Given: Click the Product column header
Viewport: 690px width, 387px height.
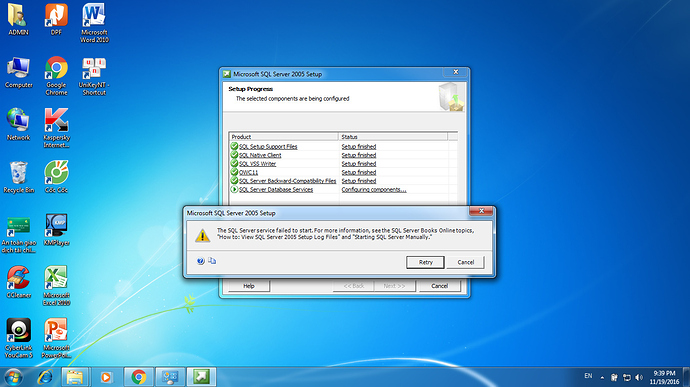Looking at the screenshot, I should click(284, 136).
